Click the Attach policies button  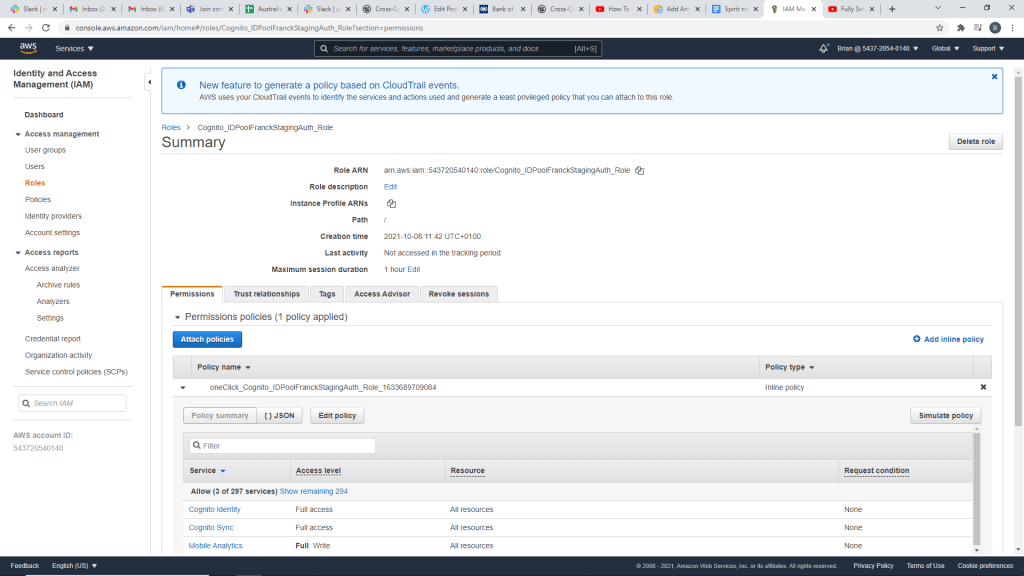207,339
